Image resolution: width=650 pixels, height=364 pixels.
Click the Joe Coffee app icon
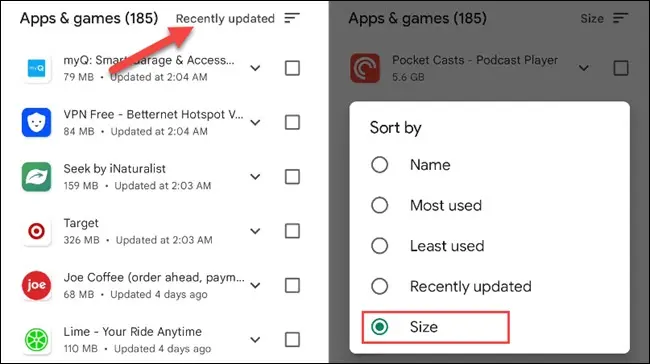pyautogui.click(x=36, y=285)
